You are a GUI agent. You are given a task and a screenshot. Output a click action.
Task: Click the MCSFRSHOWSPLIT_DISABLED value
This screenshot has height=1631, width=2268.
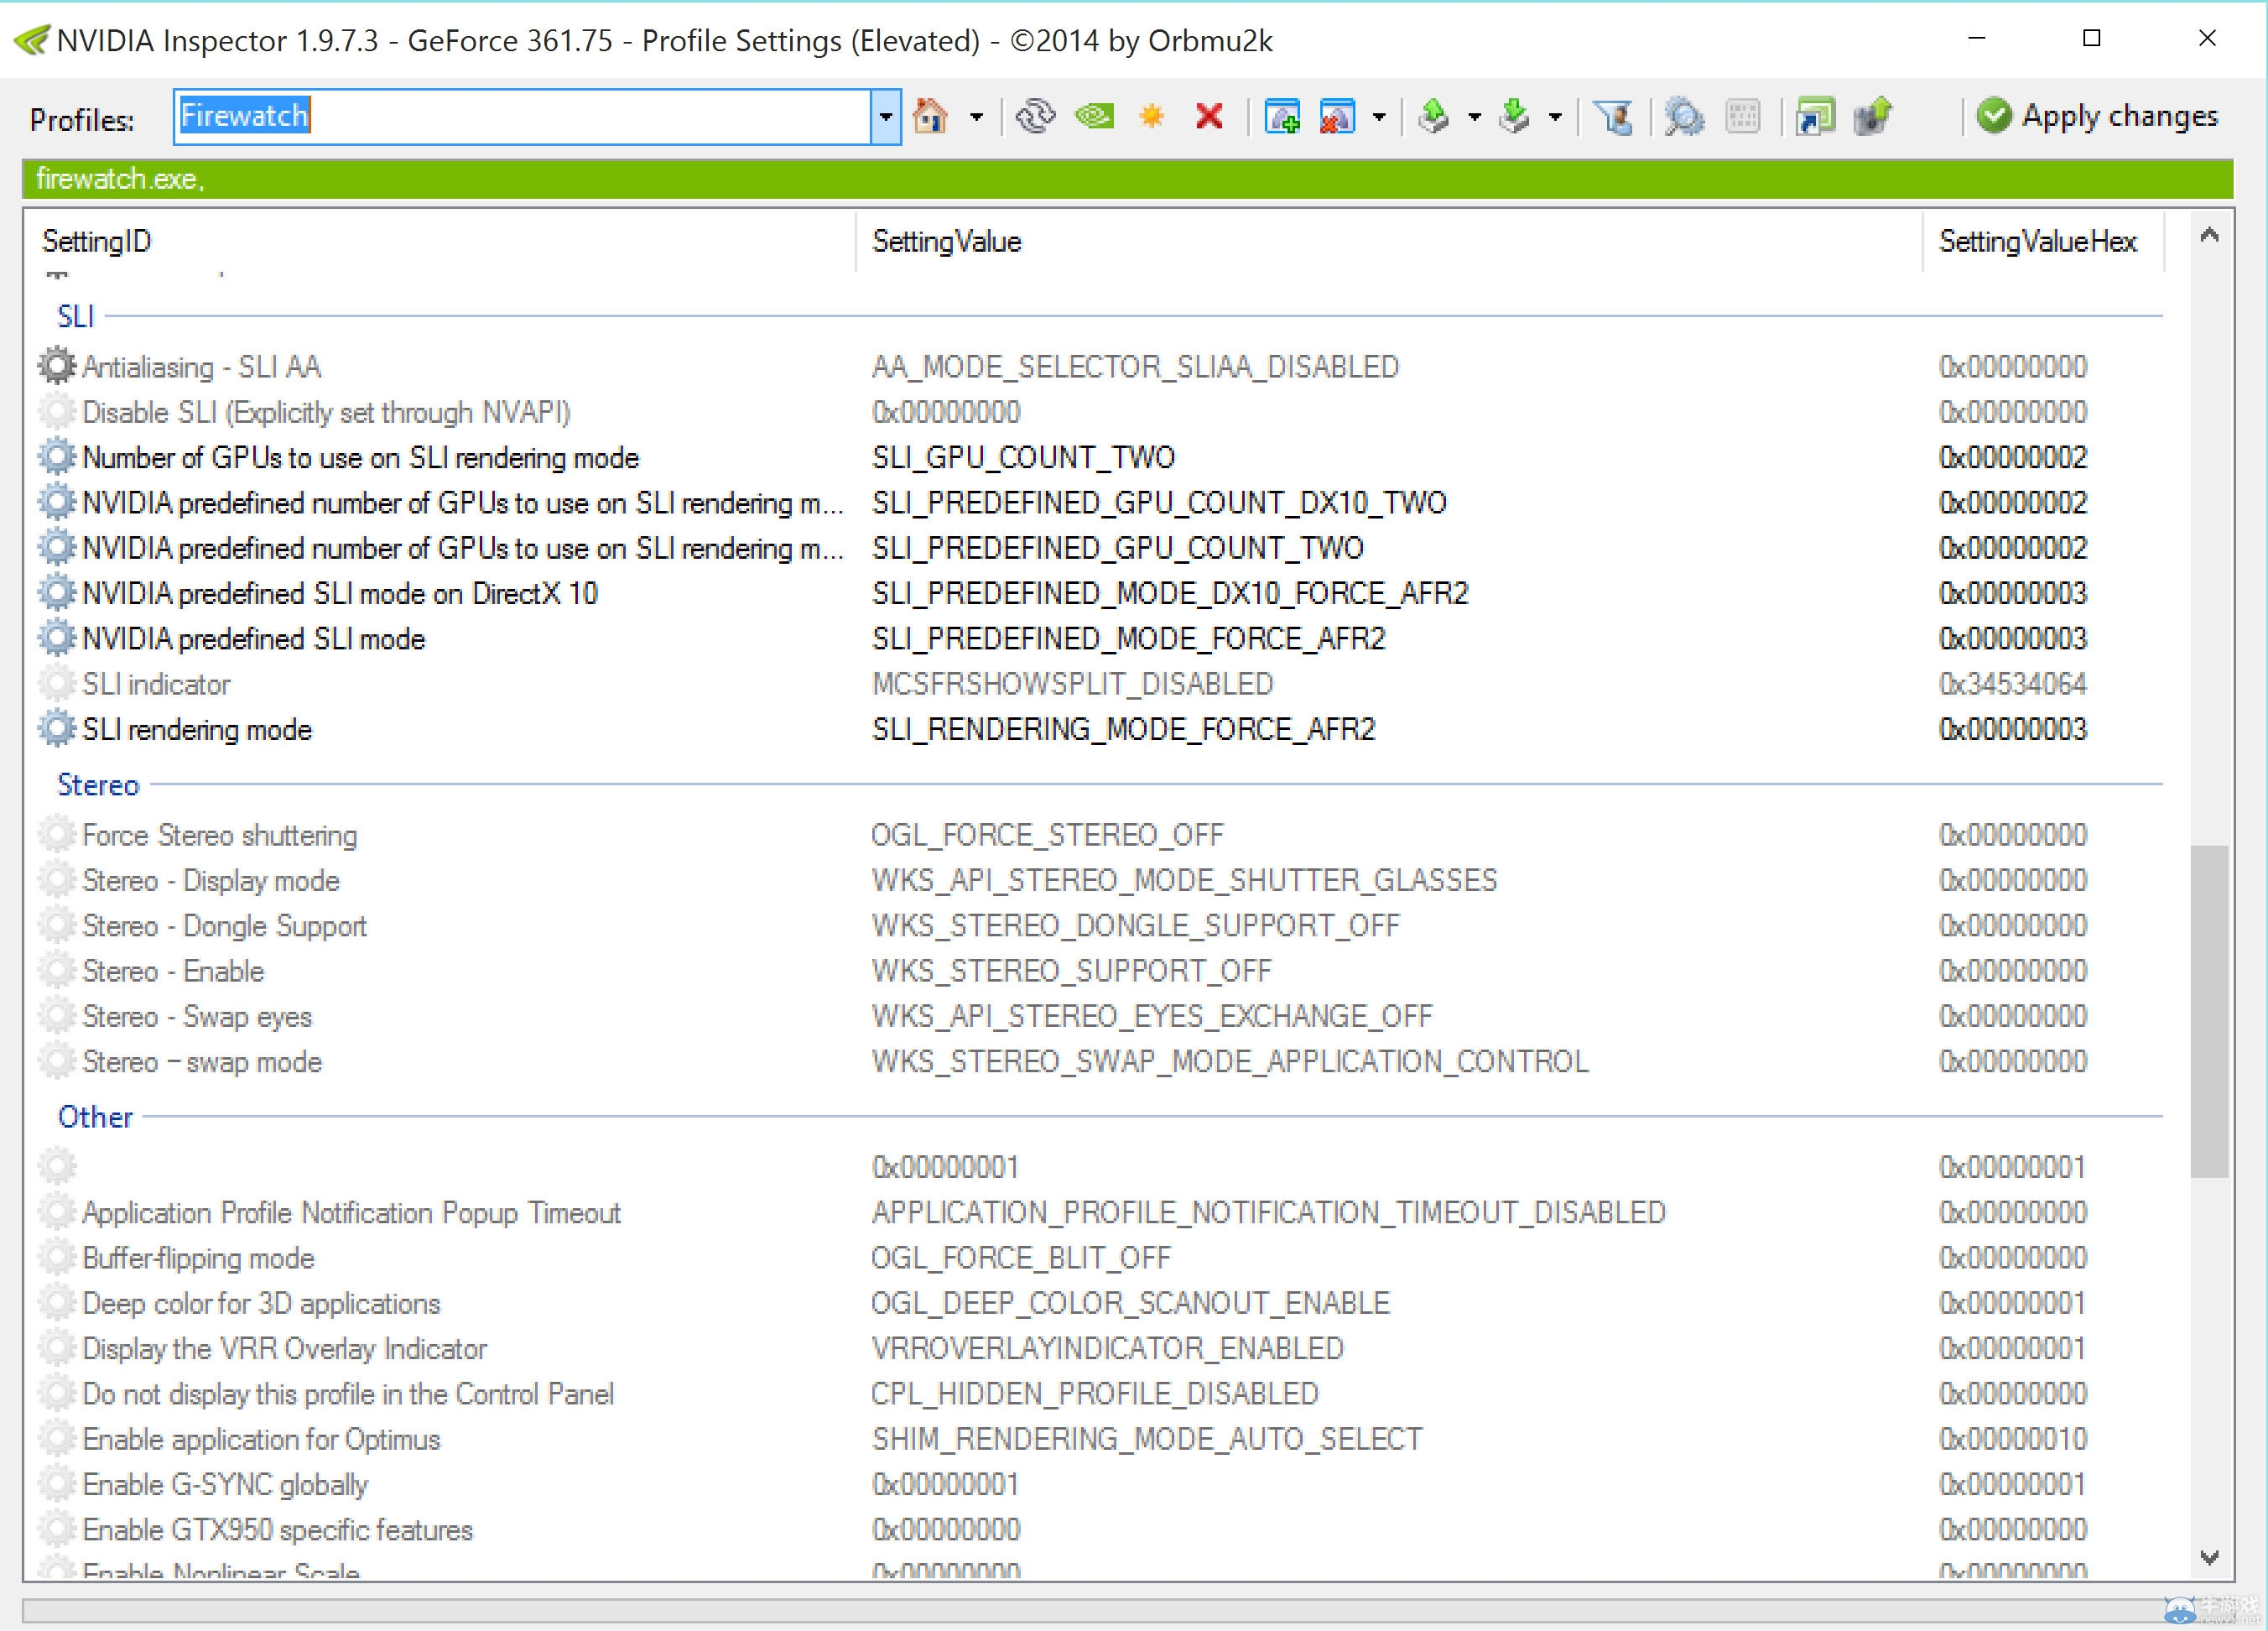[x=1072, y=684]
